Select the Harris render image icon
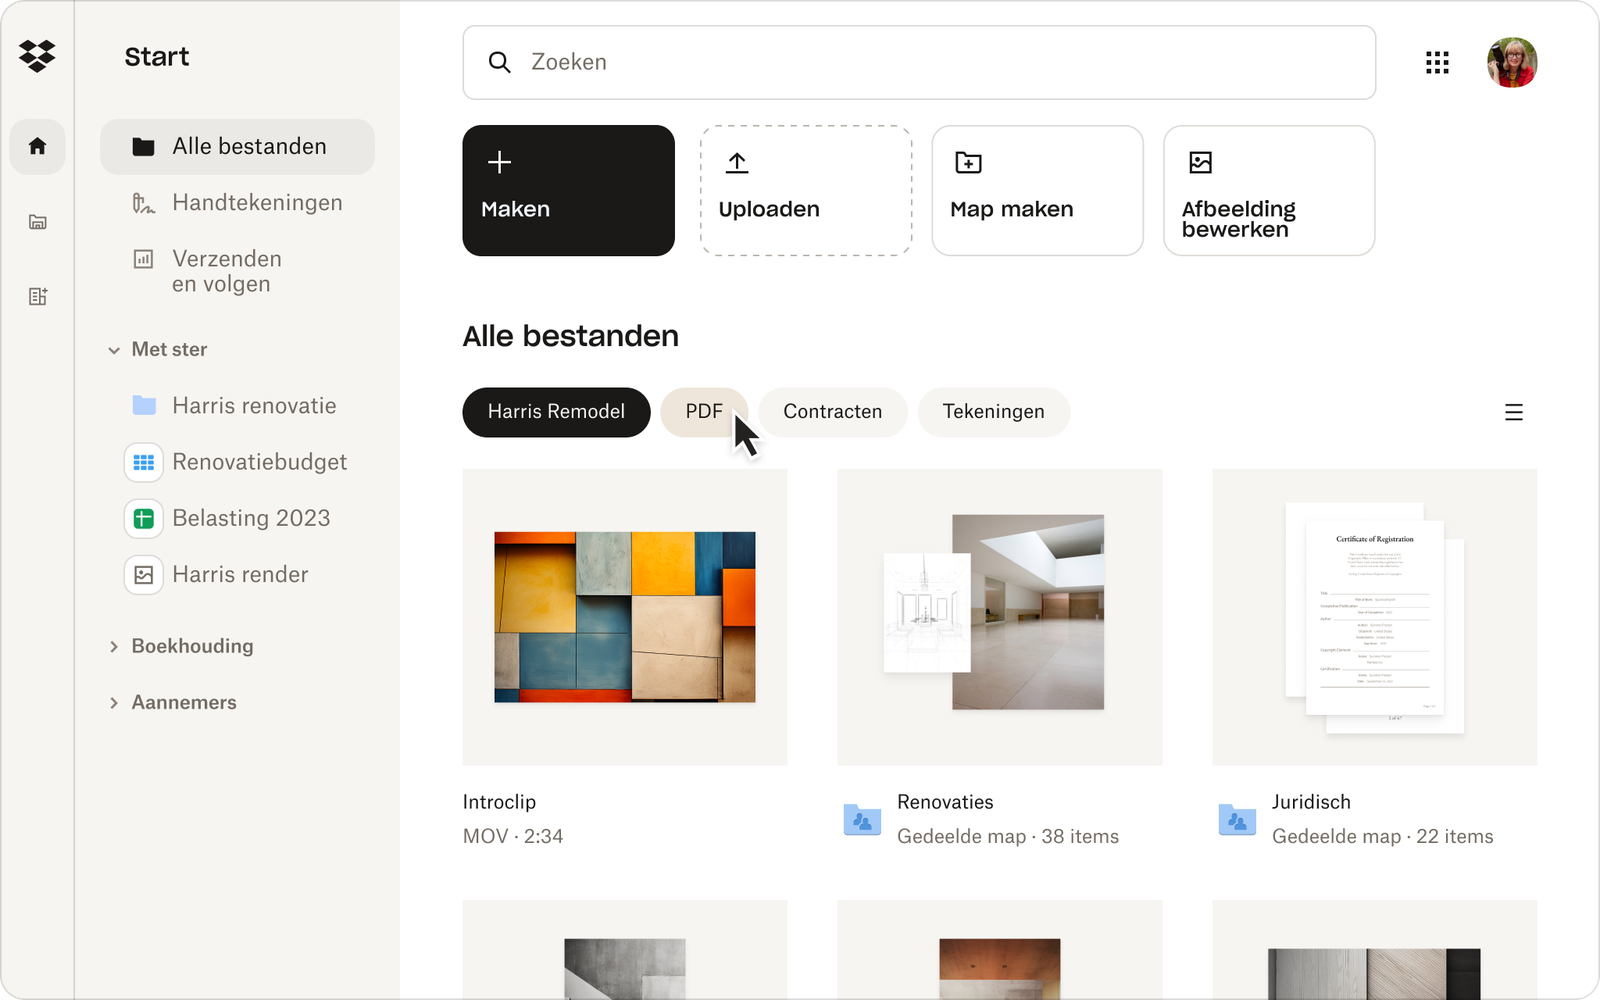This screenshot has width=1600, height=1000. point(144,574)
